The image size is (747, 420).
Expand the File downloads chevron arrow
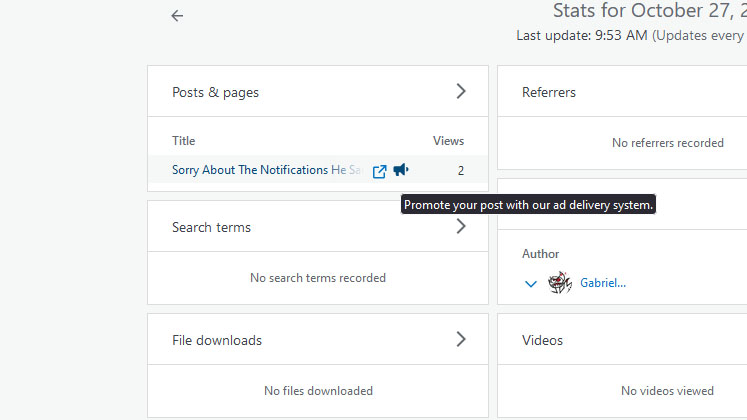(x=461, y=339)
